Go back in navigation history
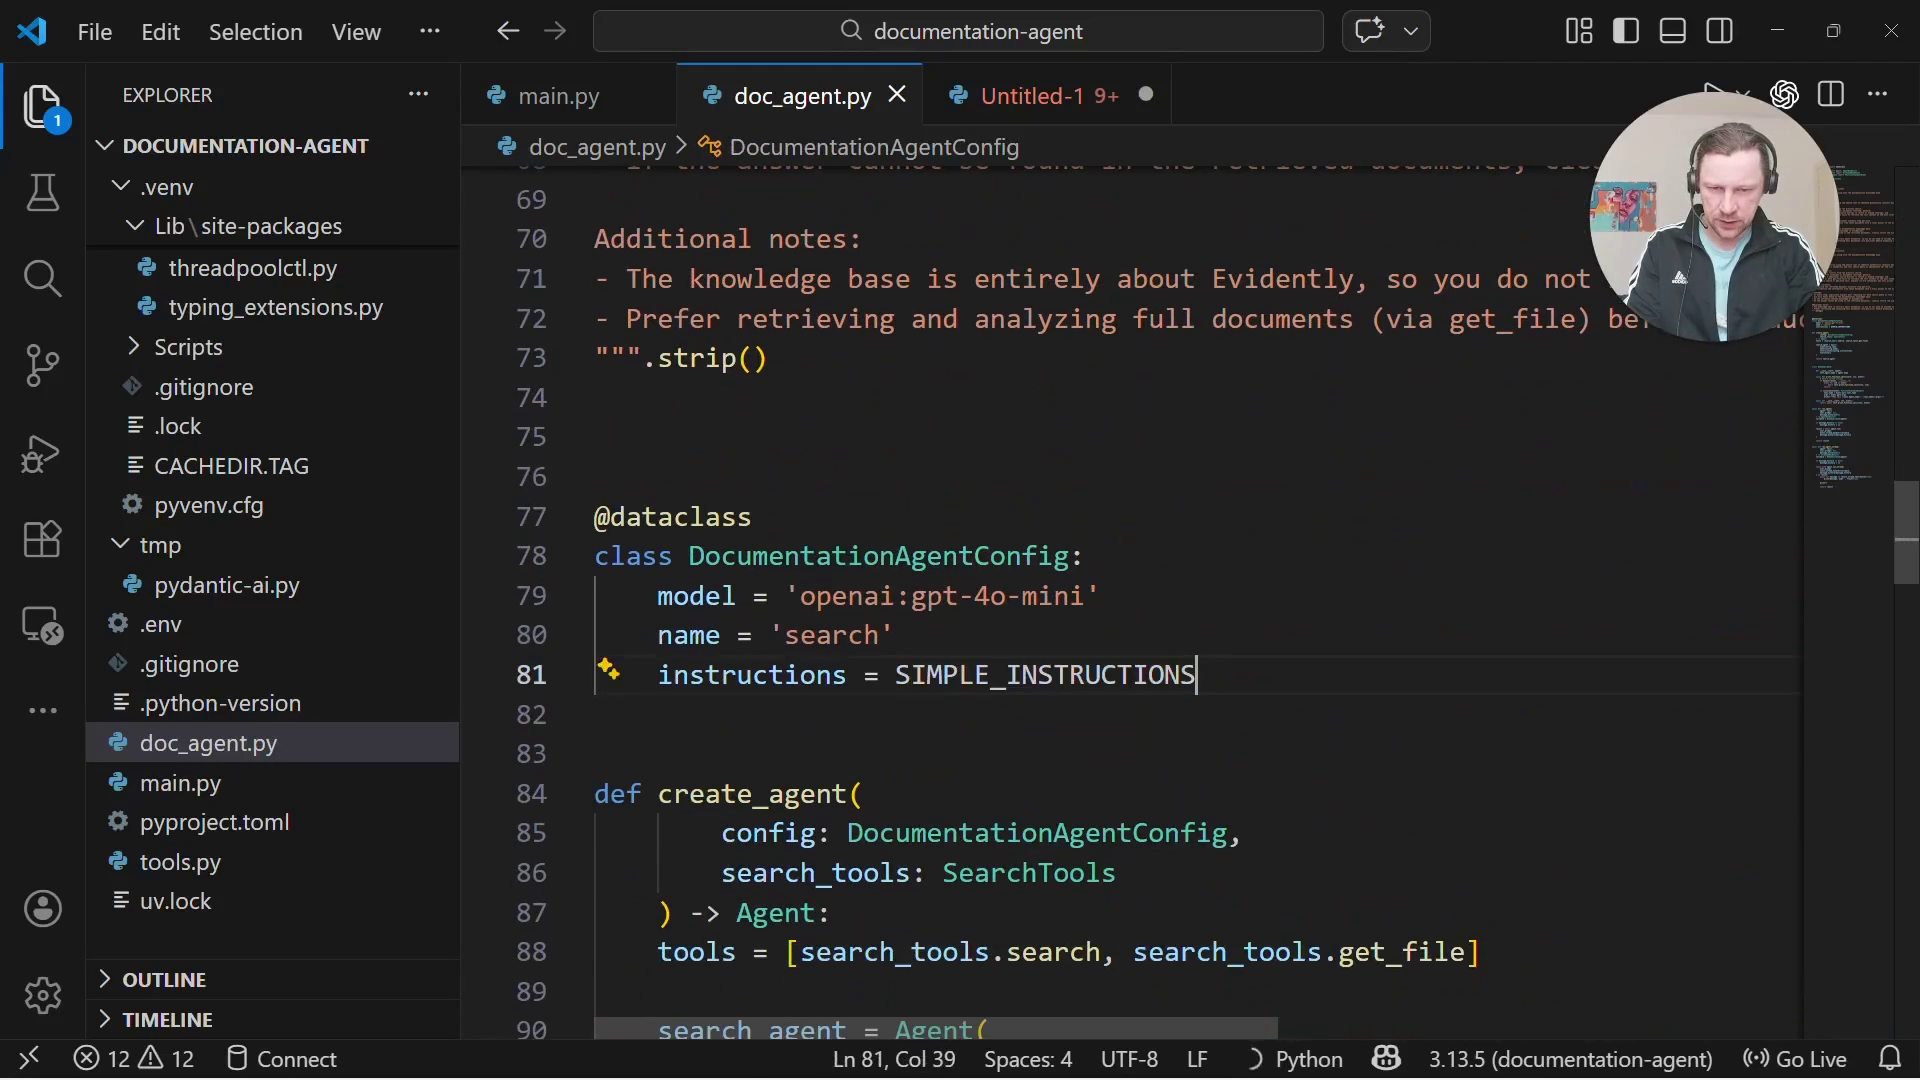Image resolution: width=1920 pixels, height=1080 pixels. point(508,31)
